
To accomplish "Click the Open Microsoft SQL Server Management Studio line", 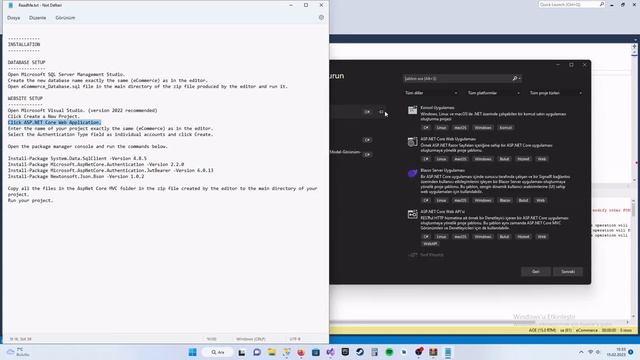I will click(x=67, y=74).
